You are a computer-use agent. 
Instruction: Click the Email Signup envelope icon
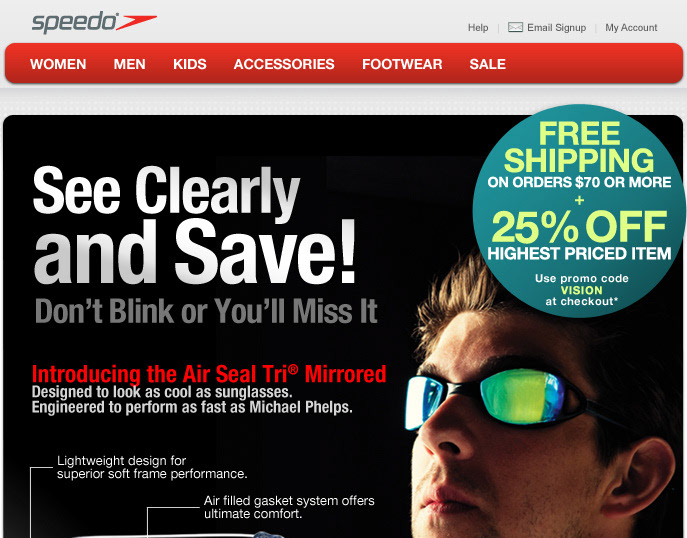[515, 27]
